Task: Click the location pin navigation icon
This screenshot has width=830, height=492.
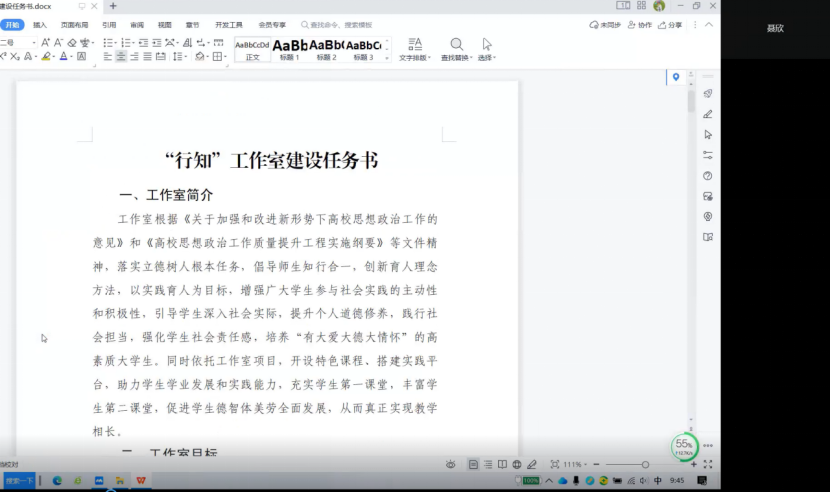Action: [x=676, y=77]
